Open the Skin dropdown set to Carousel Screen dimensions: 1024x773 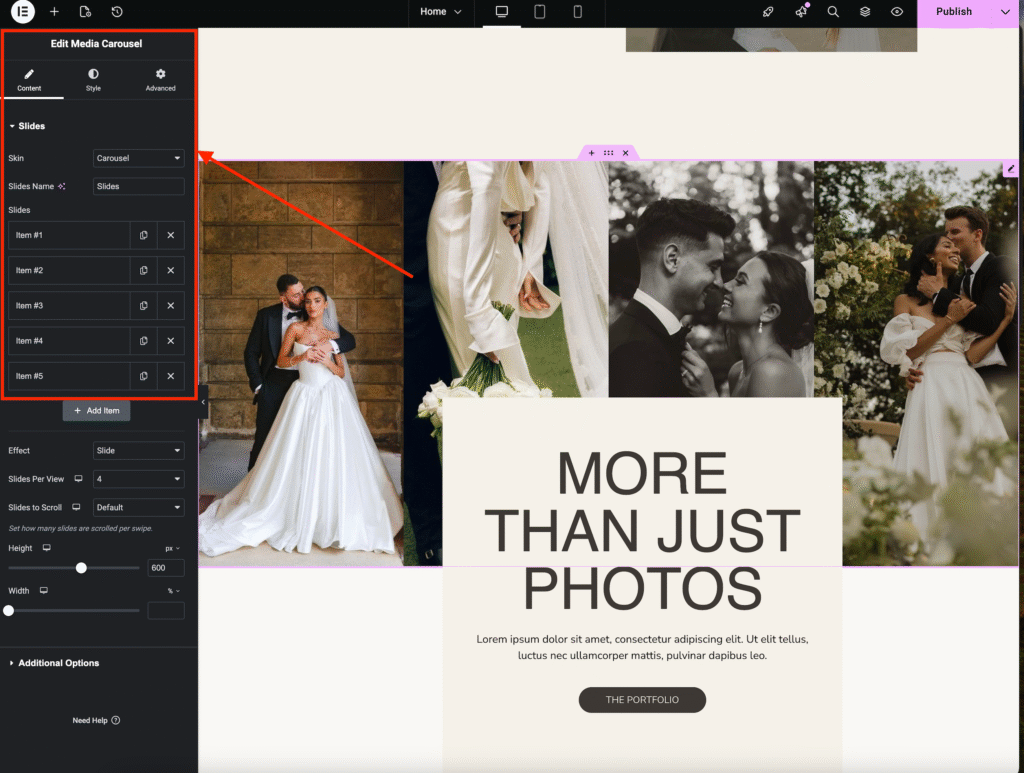(139, 158)
